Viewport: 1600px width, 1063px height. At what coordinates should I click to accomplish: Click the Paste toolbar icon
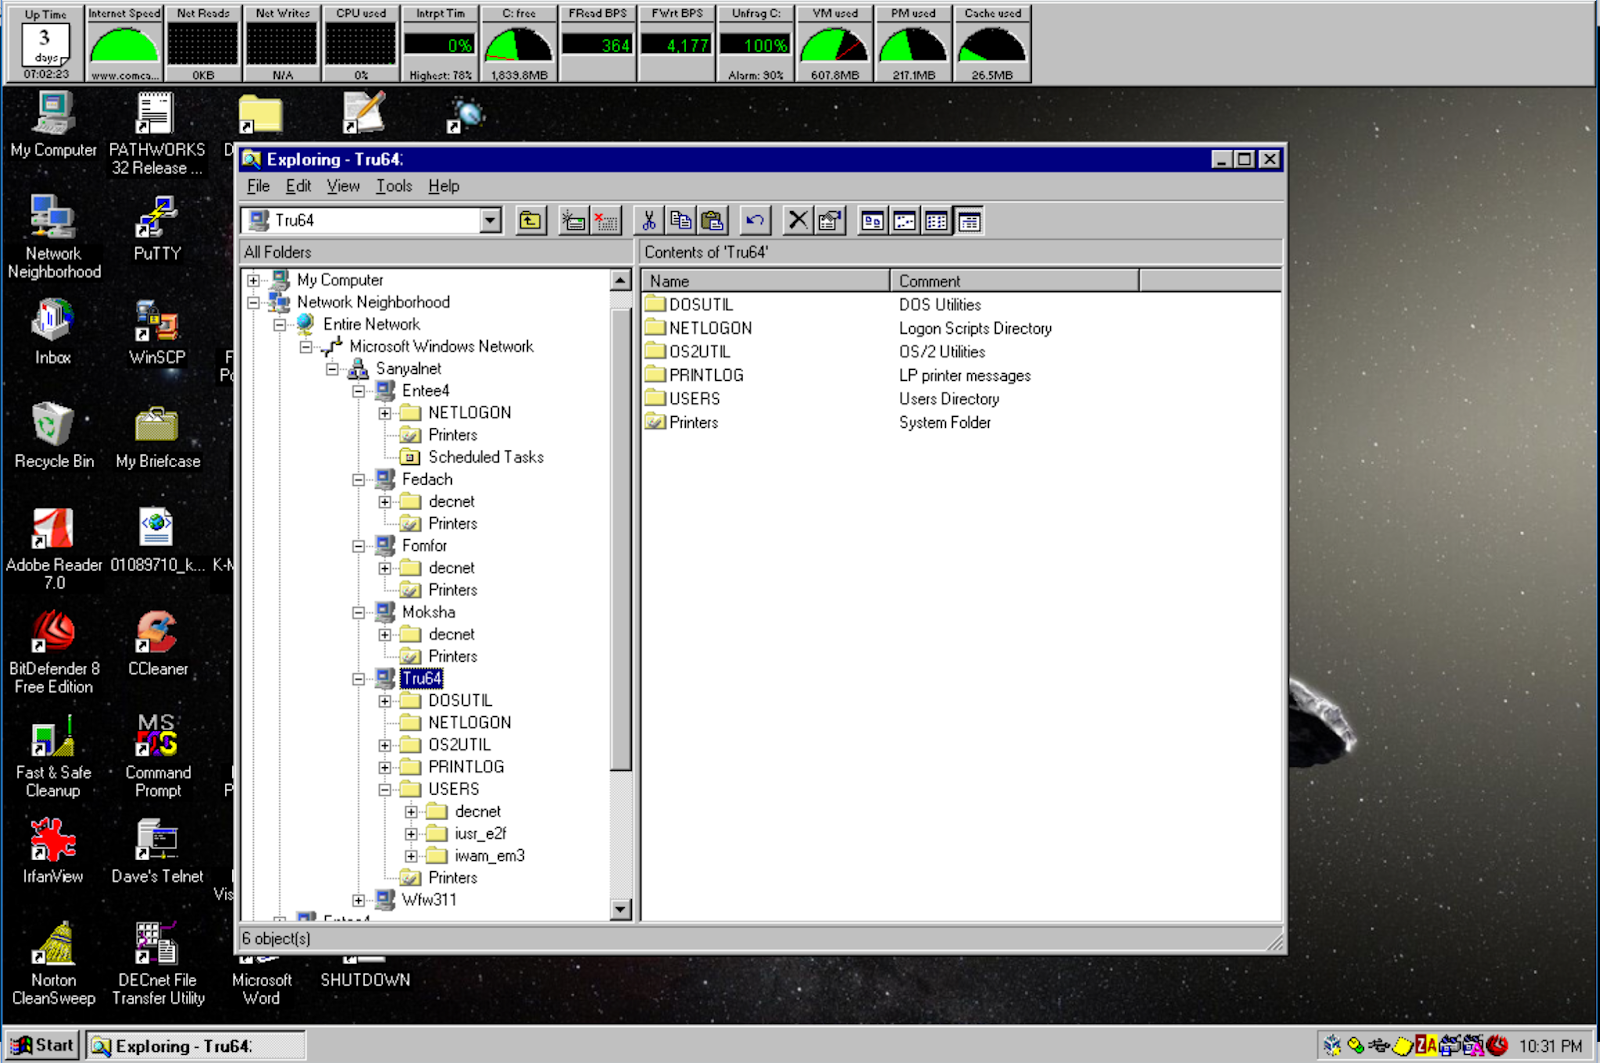(714, 220)
